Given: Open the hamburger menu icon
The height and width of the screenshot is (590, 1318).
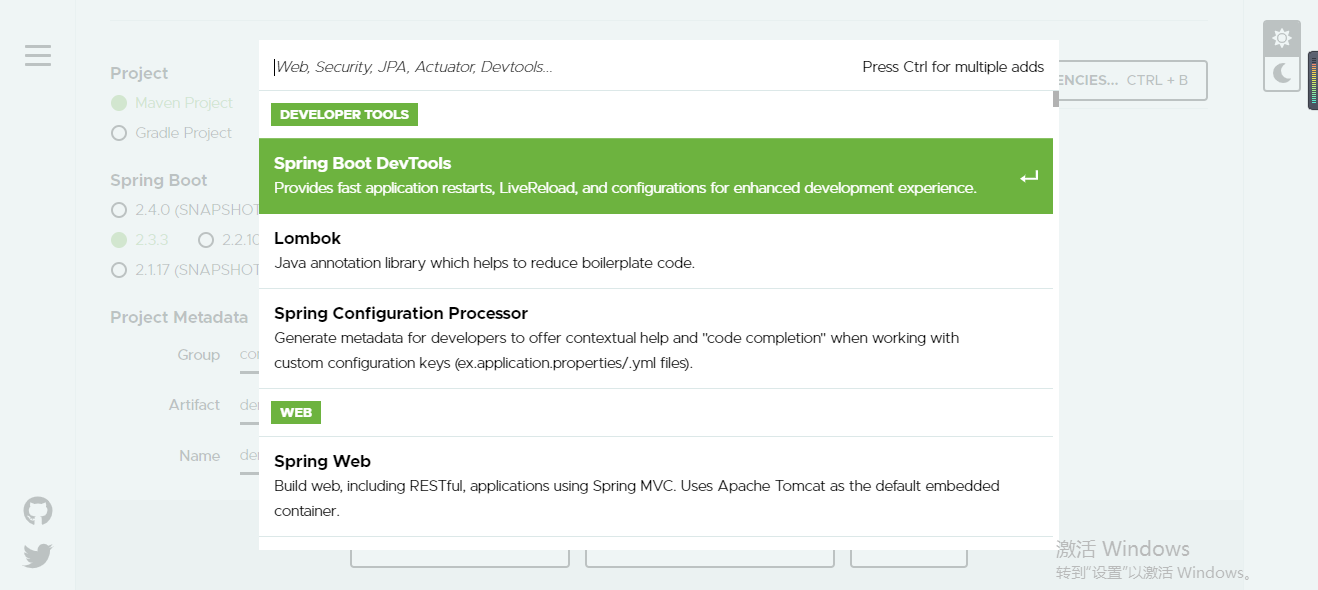Looking at the screenshot, I should (38, 55).
